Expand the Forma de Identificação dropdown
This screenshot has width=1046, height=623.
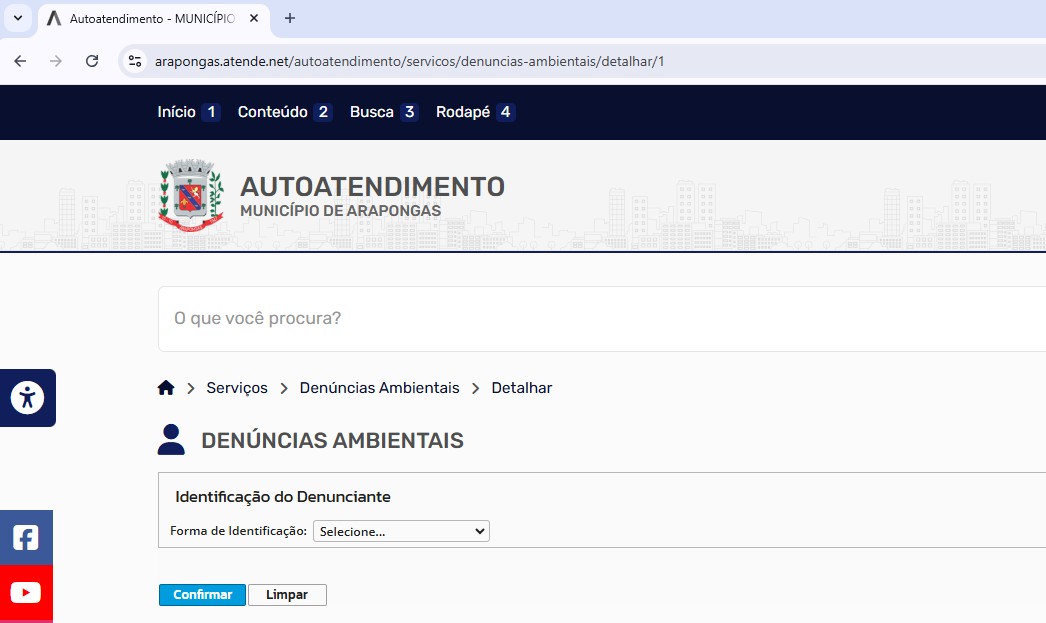coord(401,531)
